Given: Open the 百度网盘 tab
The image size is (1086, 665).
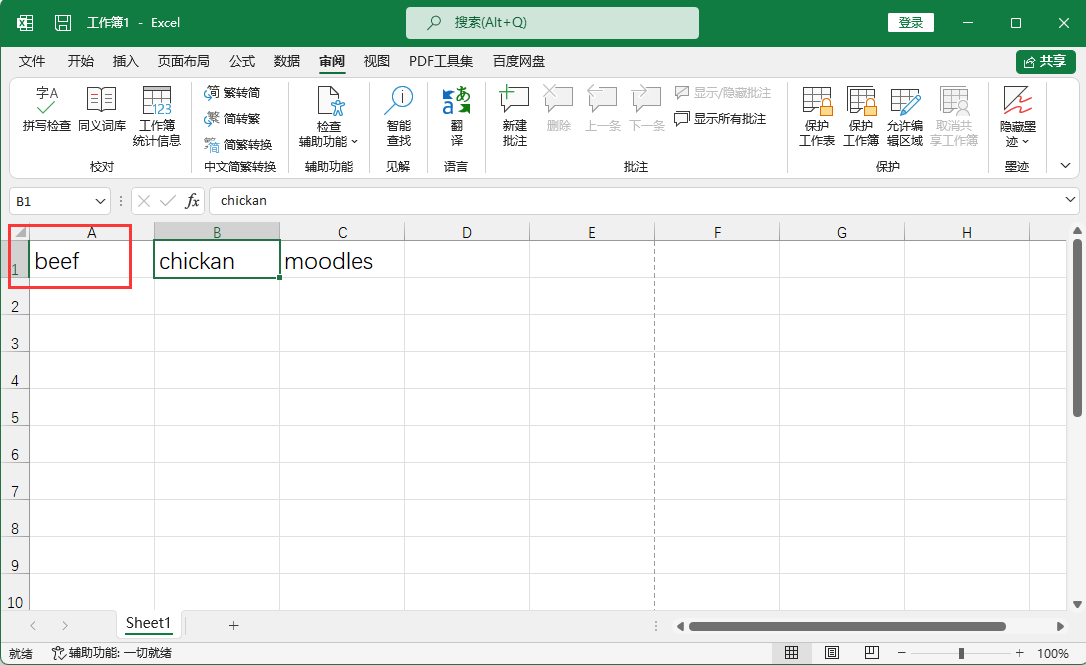Looking at the screenshot, I should pyautogui.click(x=519, y=62).
